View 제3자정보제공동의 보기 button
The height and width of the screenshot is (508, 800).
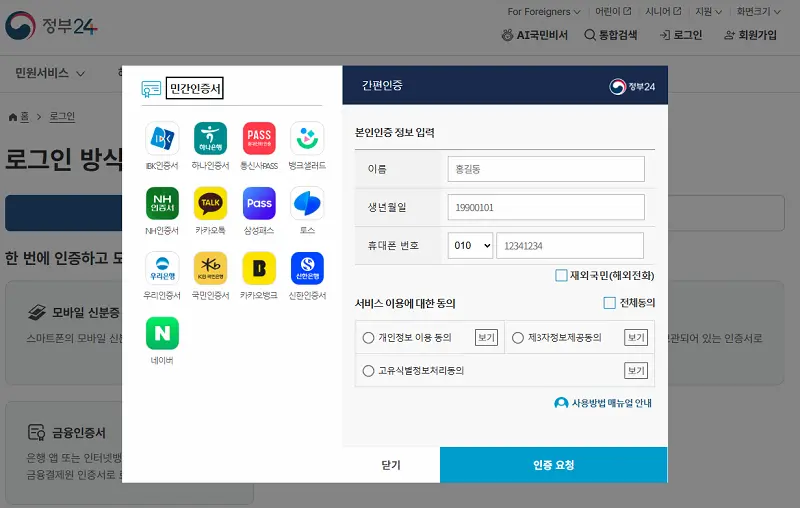[636, 338]
